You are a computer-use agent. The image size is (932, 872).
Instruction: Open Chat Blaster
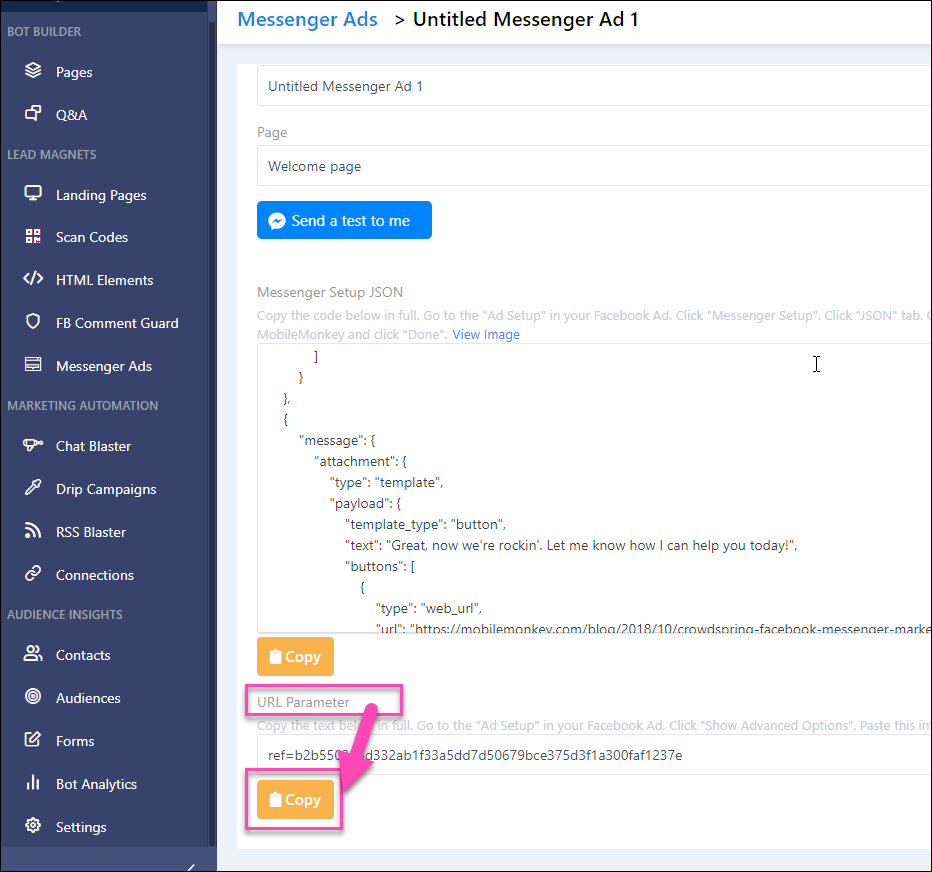tap(93, 446)
